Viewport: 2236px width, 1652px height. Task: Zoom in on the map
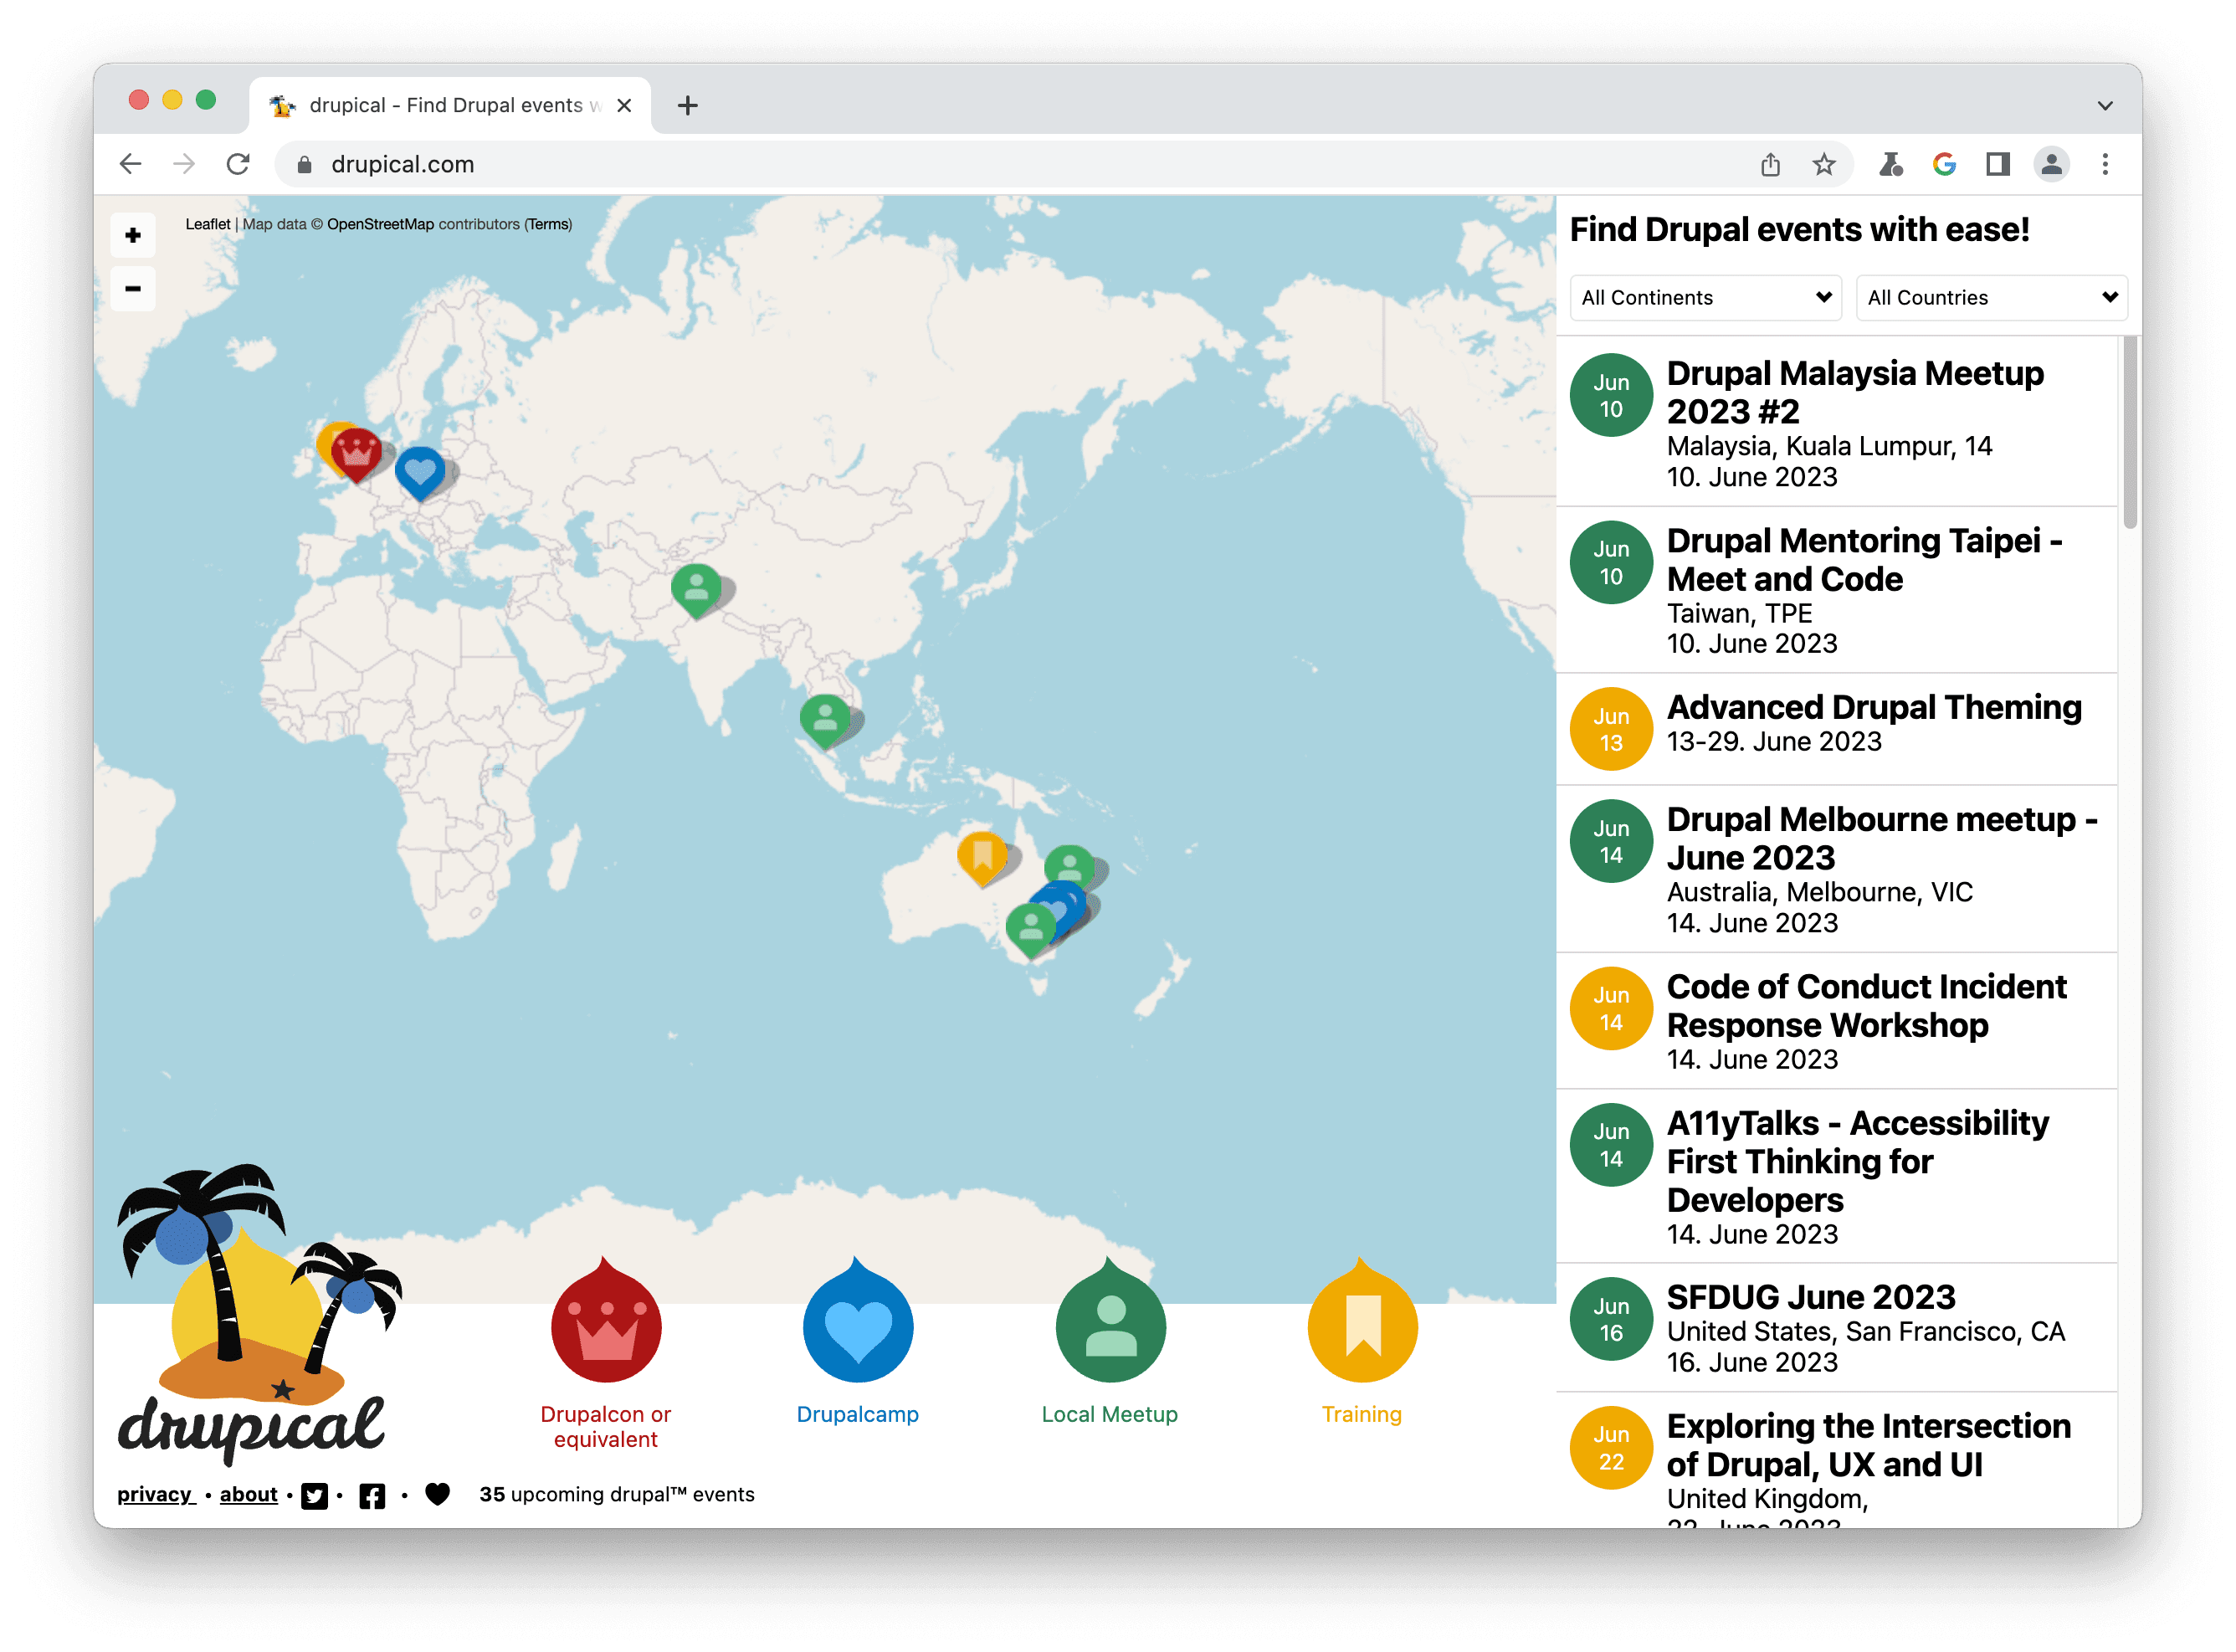click(132, 236)
